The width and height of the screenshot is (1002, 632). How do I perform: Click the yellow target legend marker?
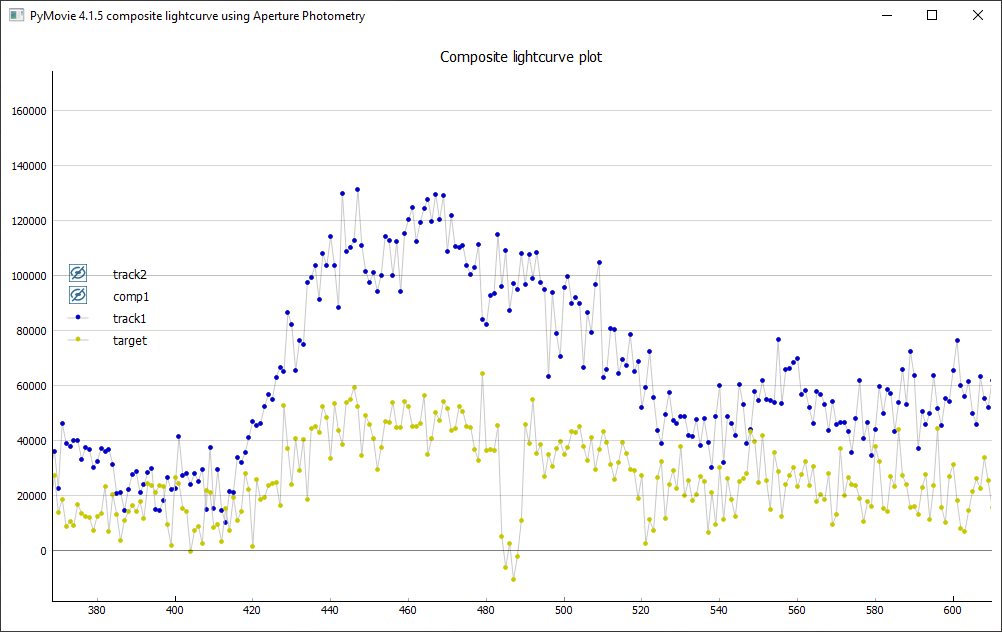coord(78,340)
